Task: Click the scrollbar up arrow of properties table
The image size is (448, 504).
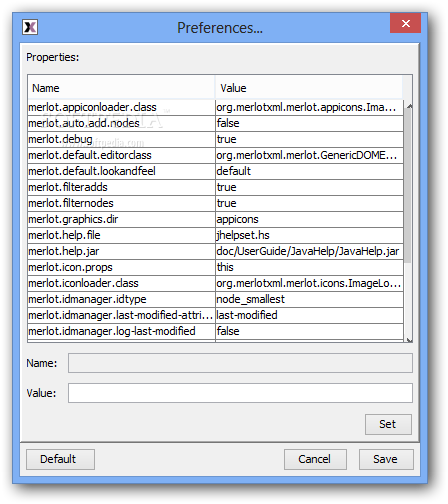Action: pos(409,106)
